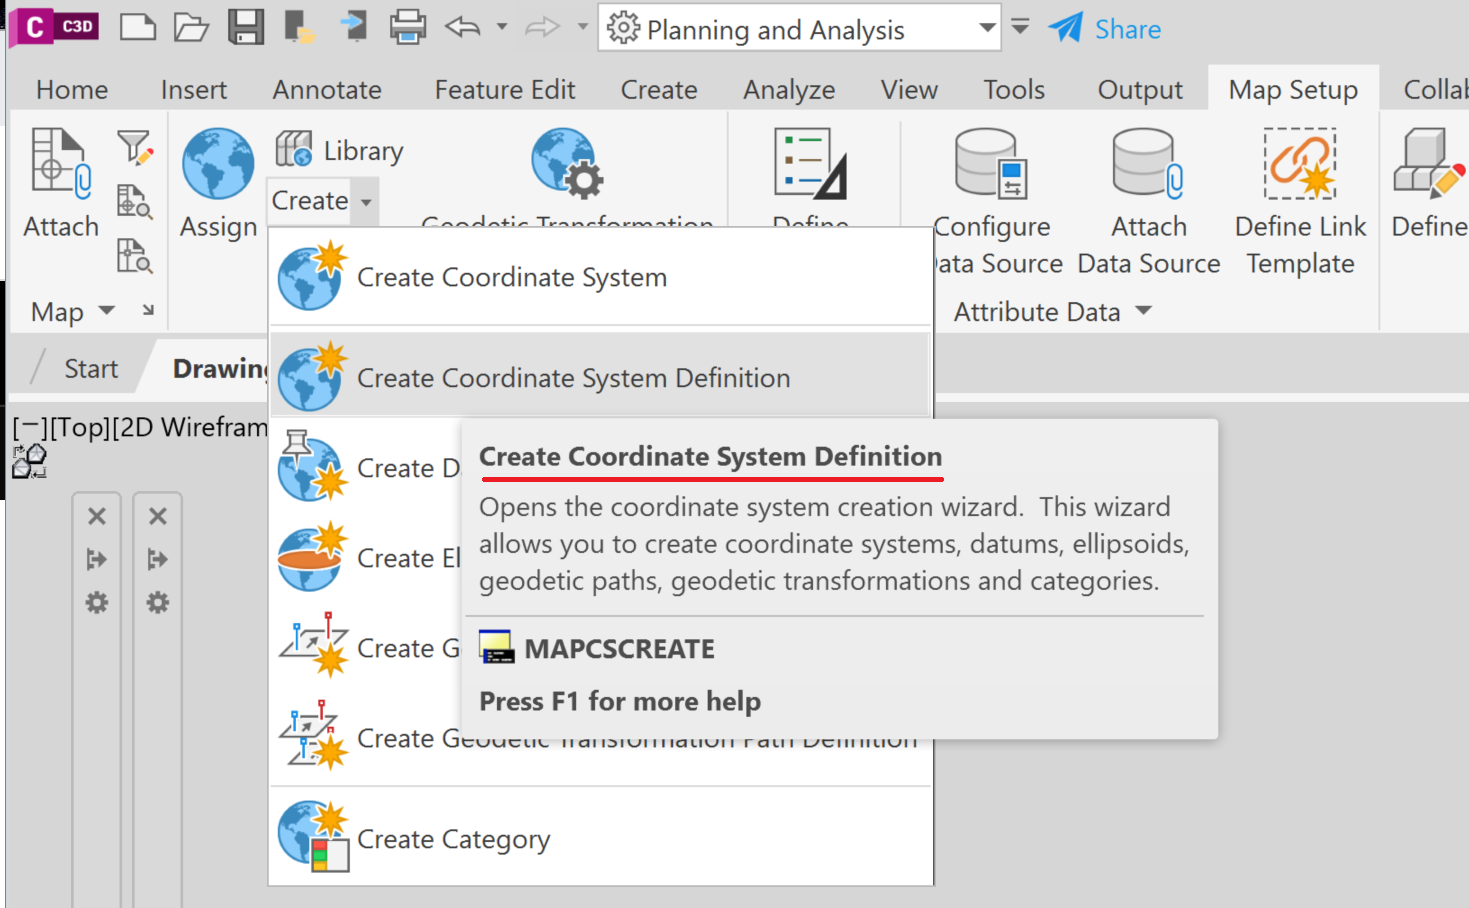Click Attach Data Source database icon
1469x908 pixels.
[x=1148, y=163]
